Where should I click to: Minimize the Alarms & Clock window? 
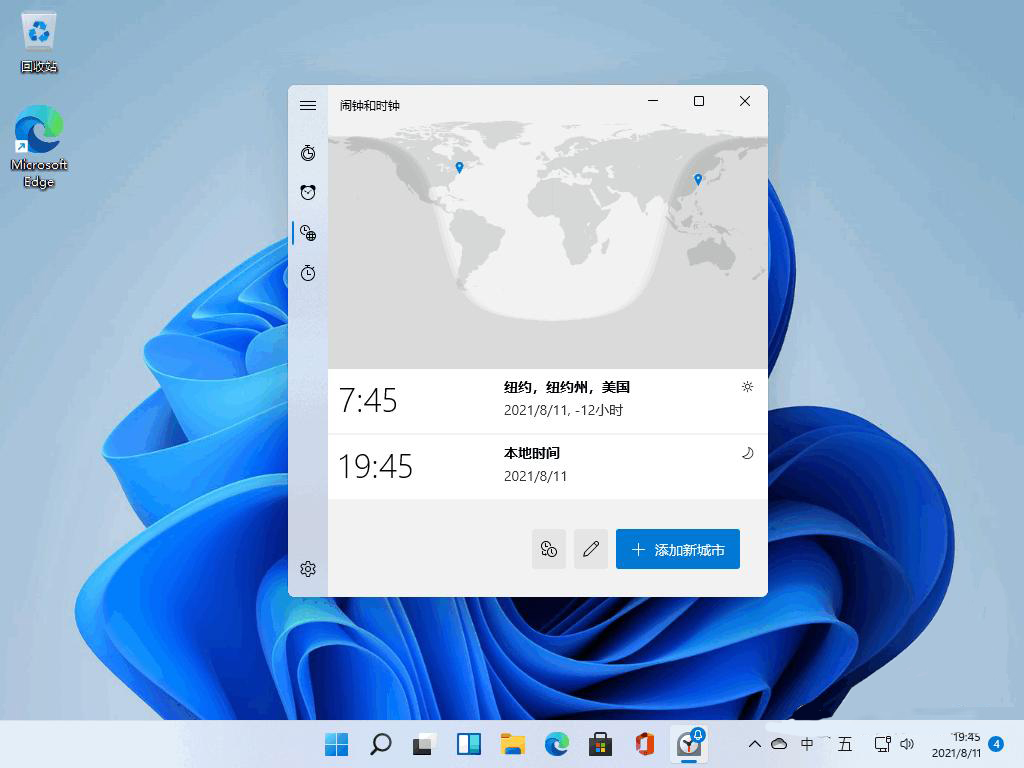(x=652, y=101)
